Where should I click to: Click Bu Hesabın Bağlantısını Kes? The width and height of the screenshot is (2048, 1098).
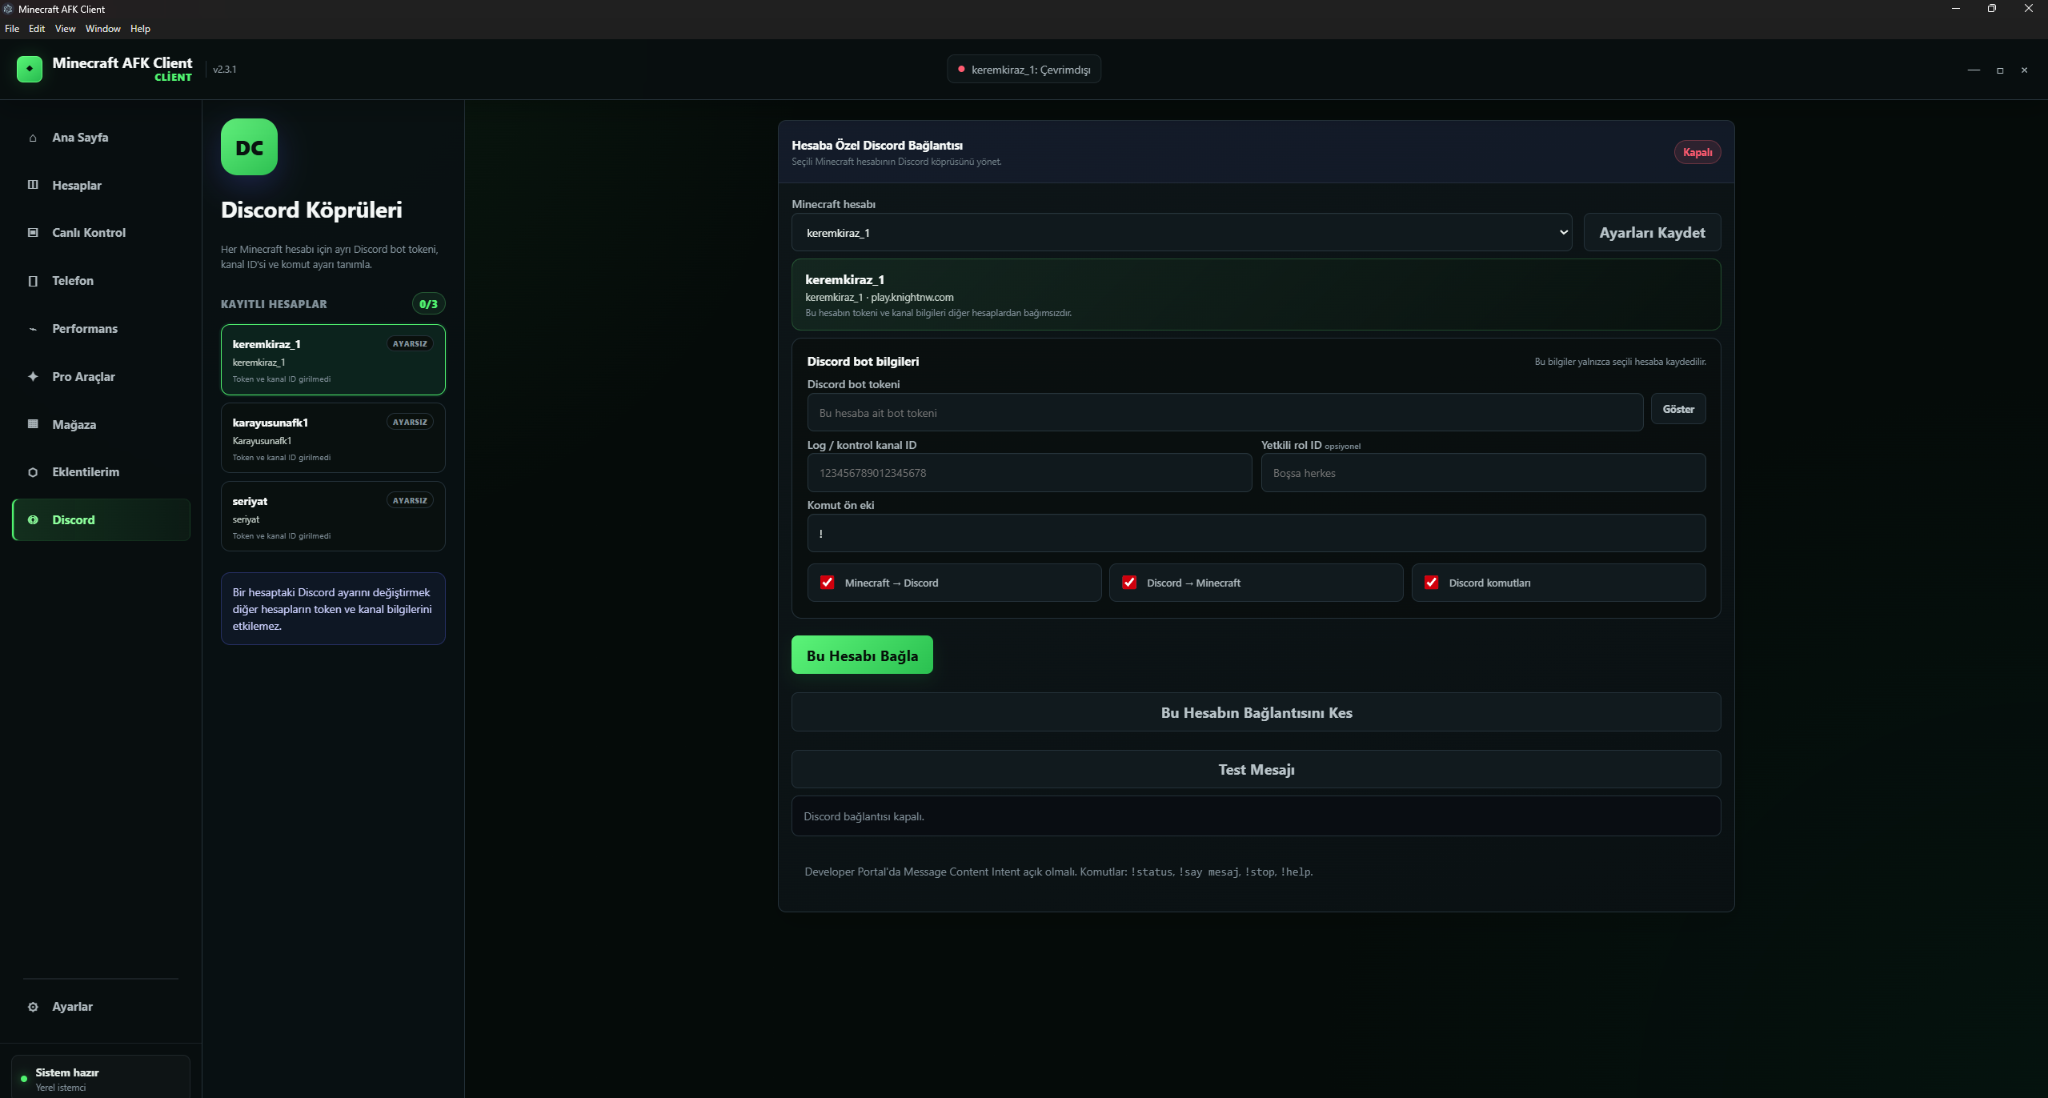click(1256, 712)
